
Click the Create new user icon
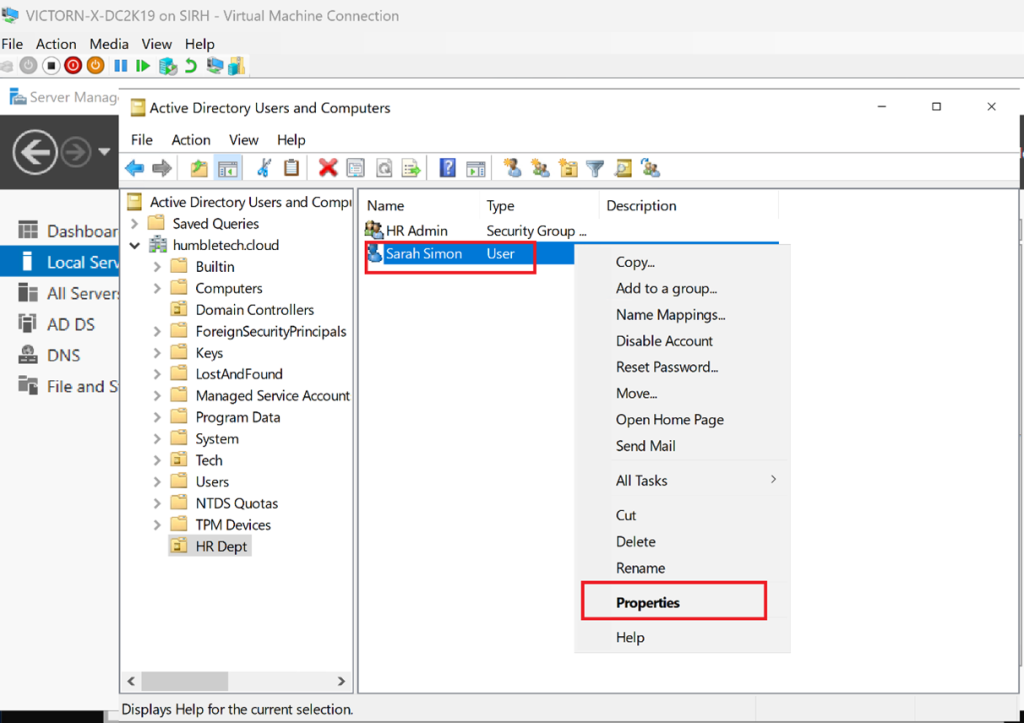[x=513, y=168]
